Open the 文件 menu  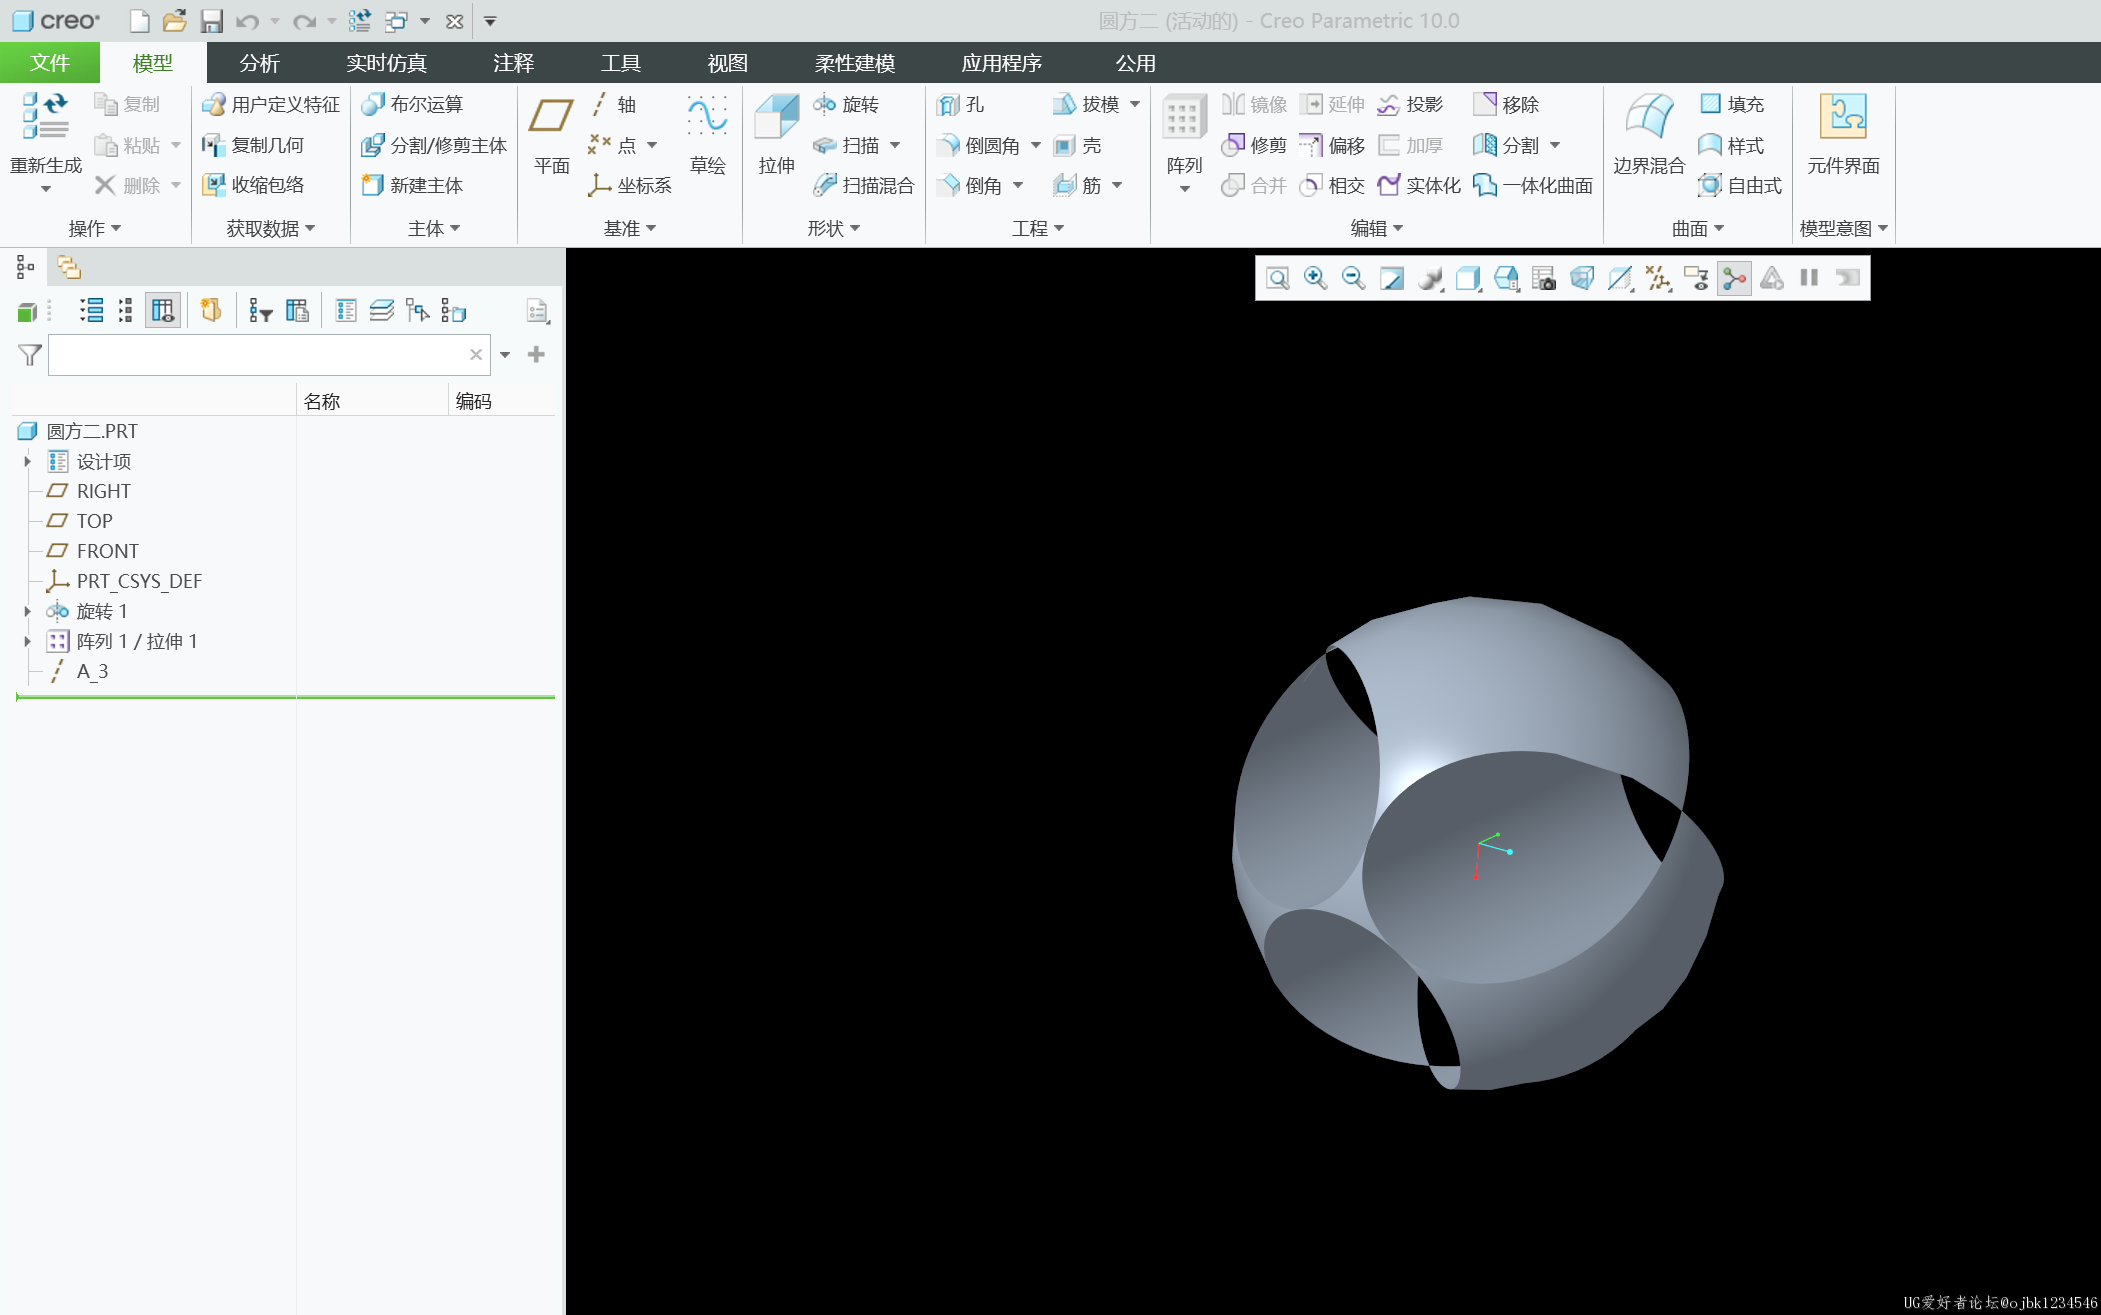coord(50,63)
